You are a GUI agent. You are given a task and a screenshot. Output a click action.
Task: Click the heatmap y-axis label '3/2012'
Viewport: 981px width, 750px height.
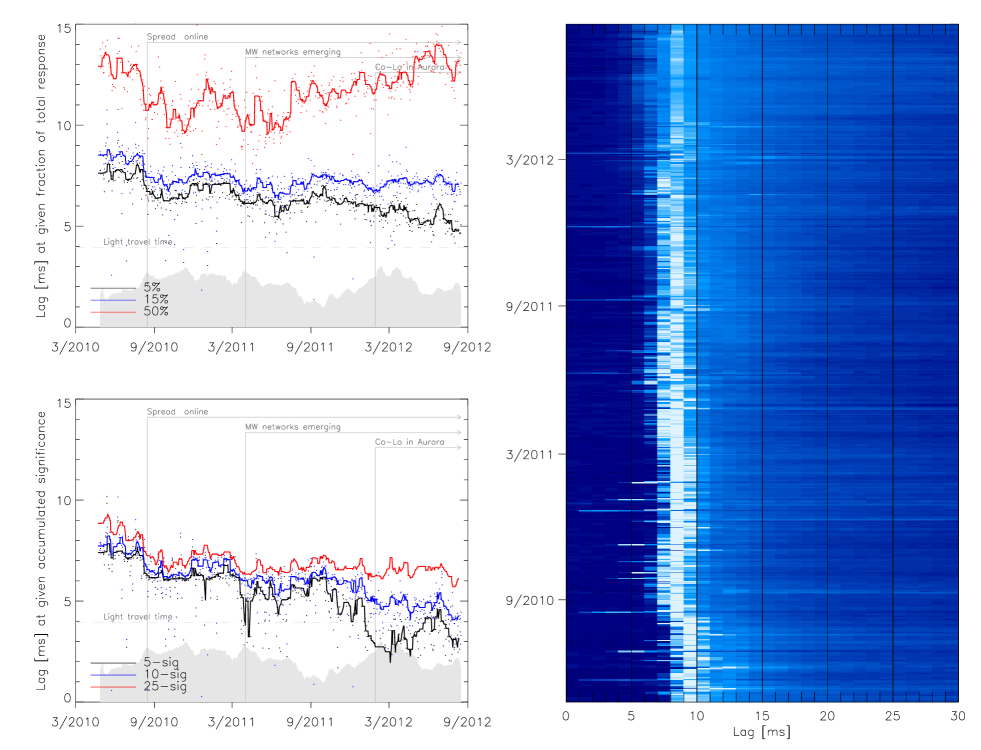[530, 160]
